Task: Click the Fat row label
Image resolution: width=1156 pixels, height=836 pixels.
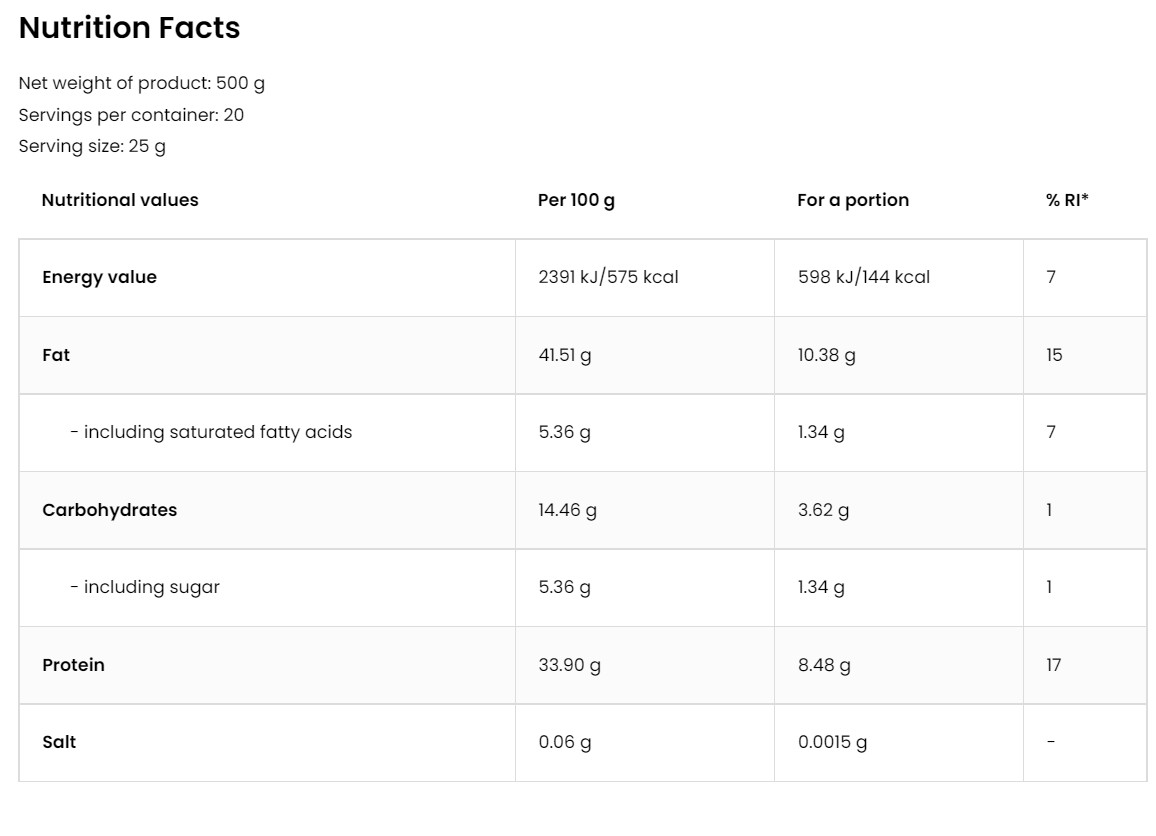Action: click(x=56, y=355)
